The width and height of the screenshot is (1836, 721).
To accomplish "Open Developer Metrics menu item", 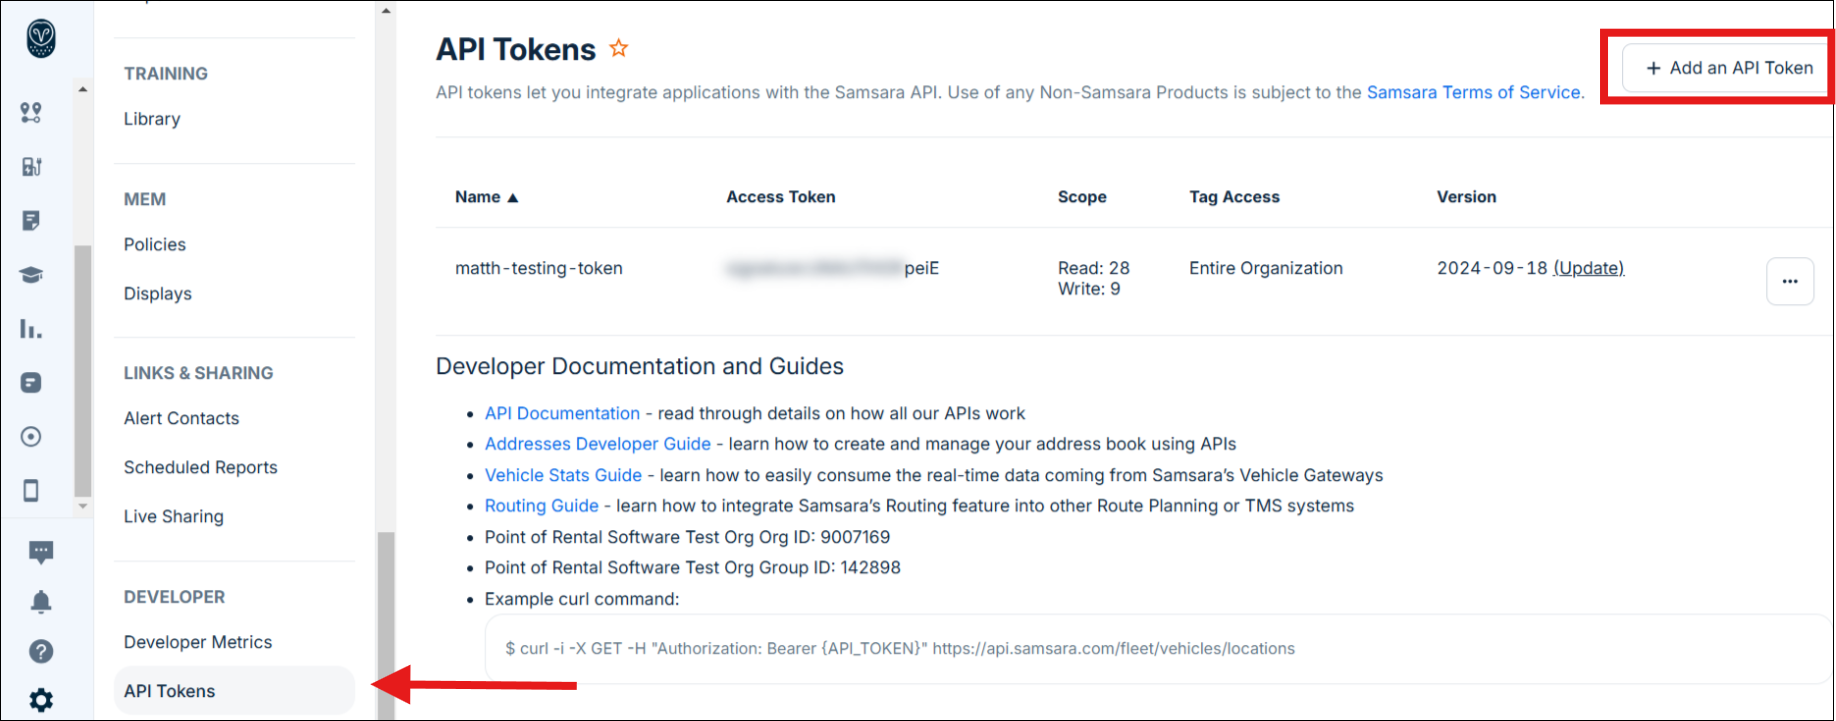I will coord(198,642).
